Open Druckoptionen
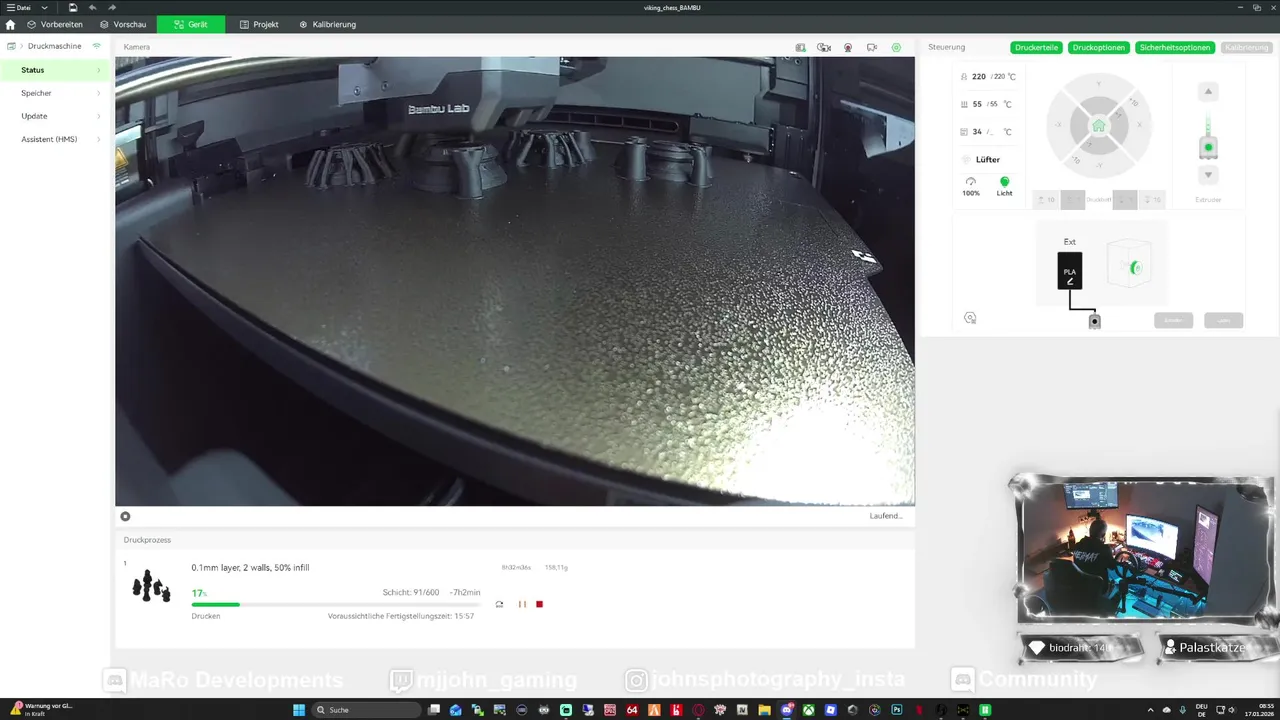 click(x=1099, y=47)
